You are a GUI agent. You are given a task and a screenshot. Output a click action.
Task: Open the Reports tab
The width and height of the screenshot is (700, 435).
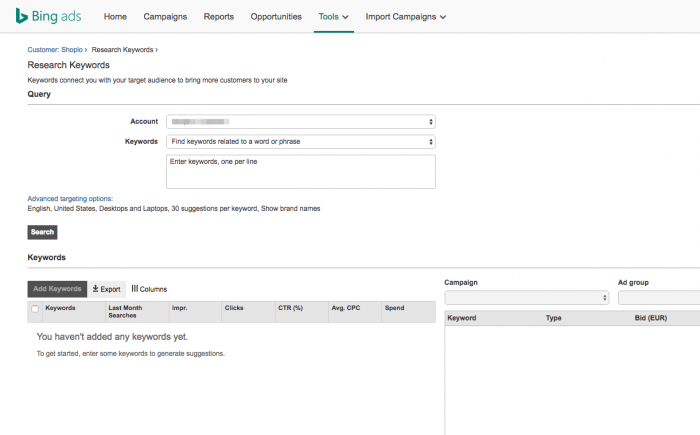(x=218, y=17)
